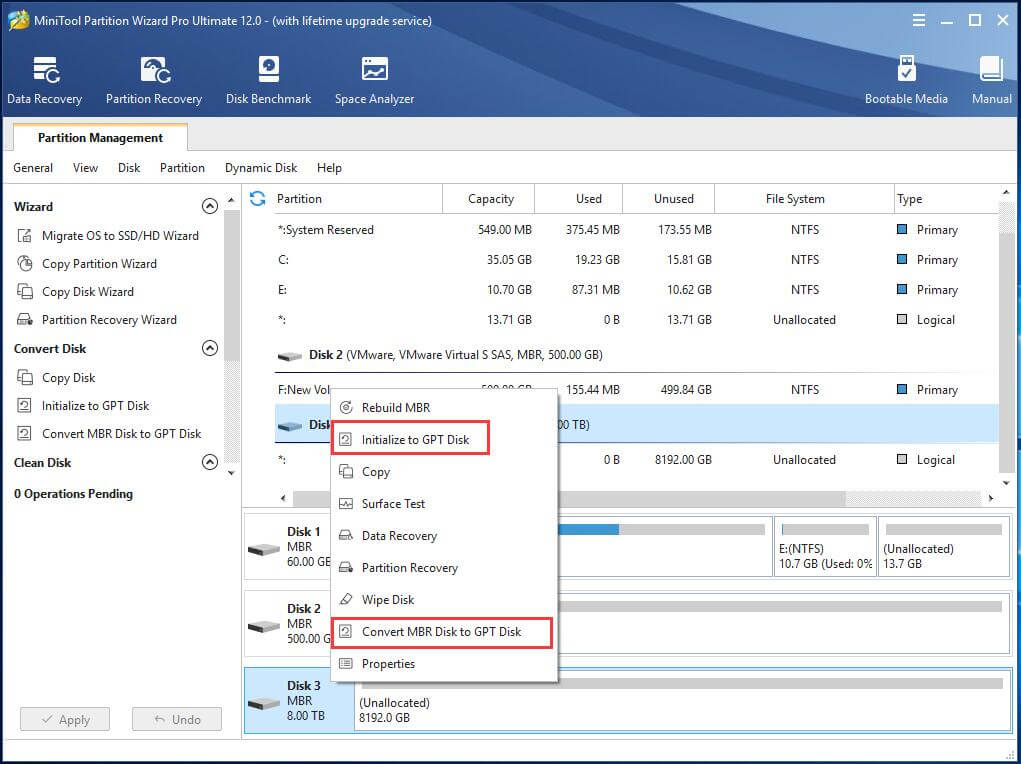
Task: Click sidebar scroll up arrow
Action: (231, 200)
